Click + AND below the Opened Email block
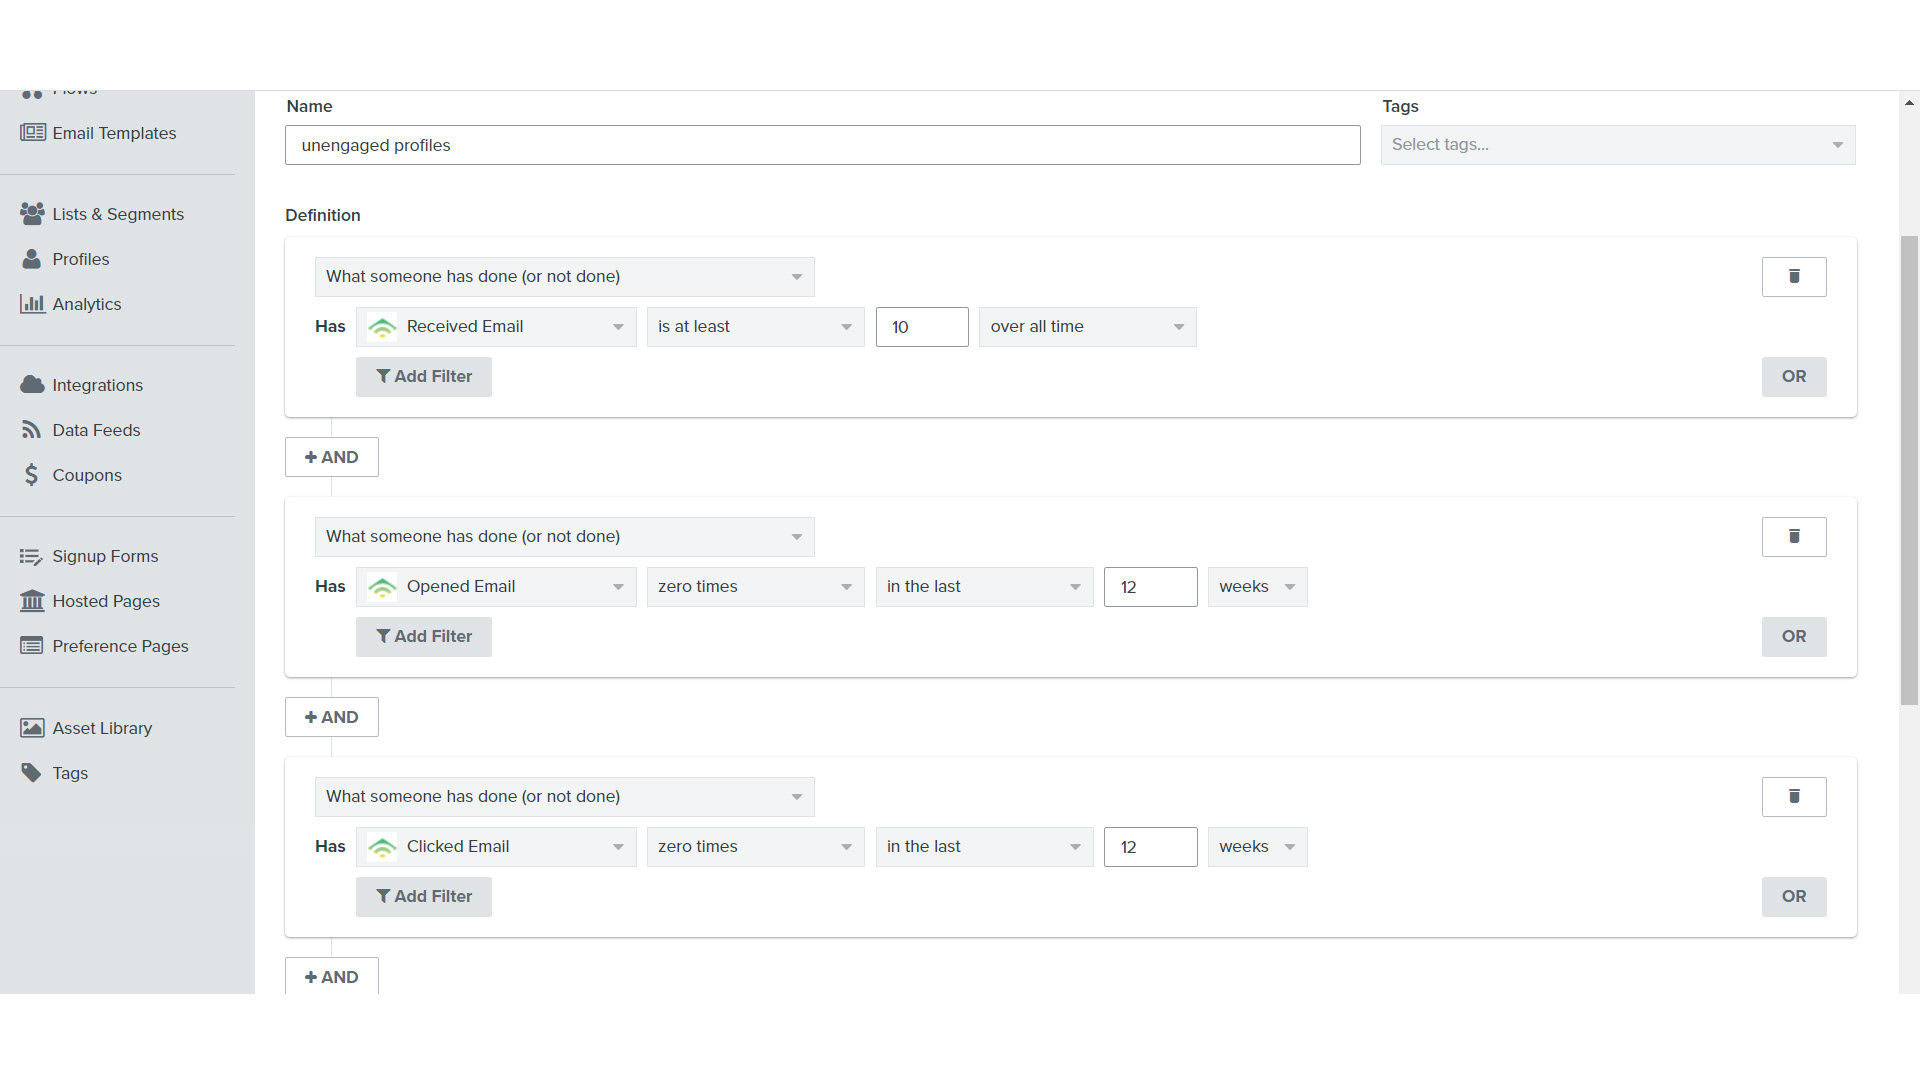Screen dimensions: 1920x1080 point(332,717)
